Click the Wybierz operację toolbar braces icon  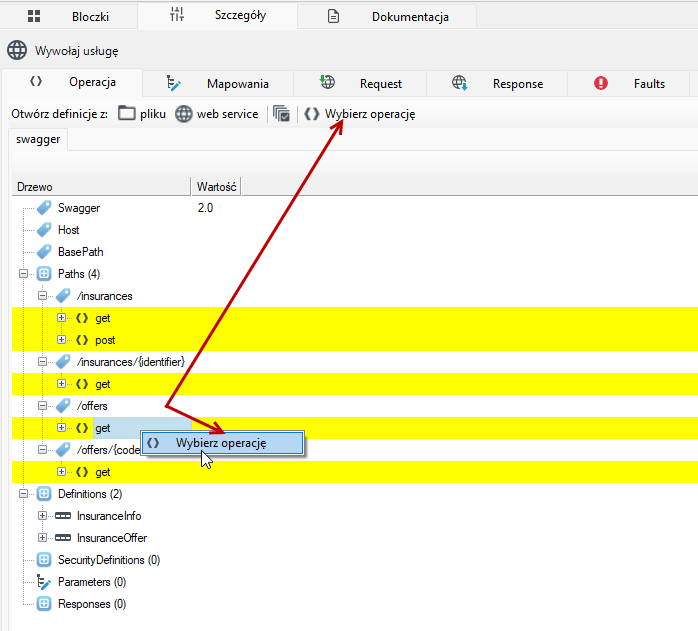[x=312, y=114]
